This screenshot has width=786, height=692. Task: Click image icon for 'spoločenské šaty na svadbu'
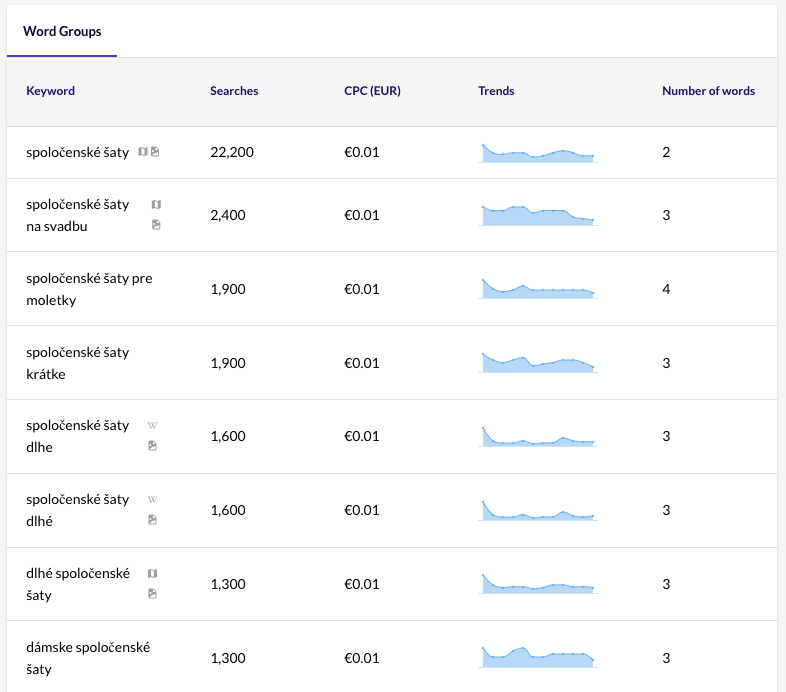[156, 225]
